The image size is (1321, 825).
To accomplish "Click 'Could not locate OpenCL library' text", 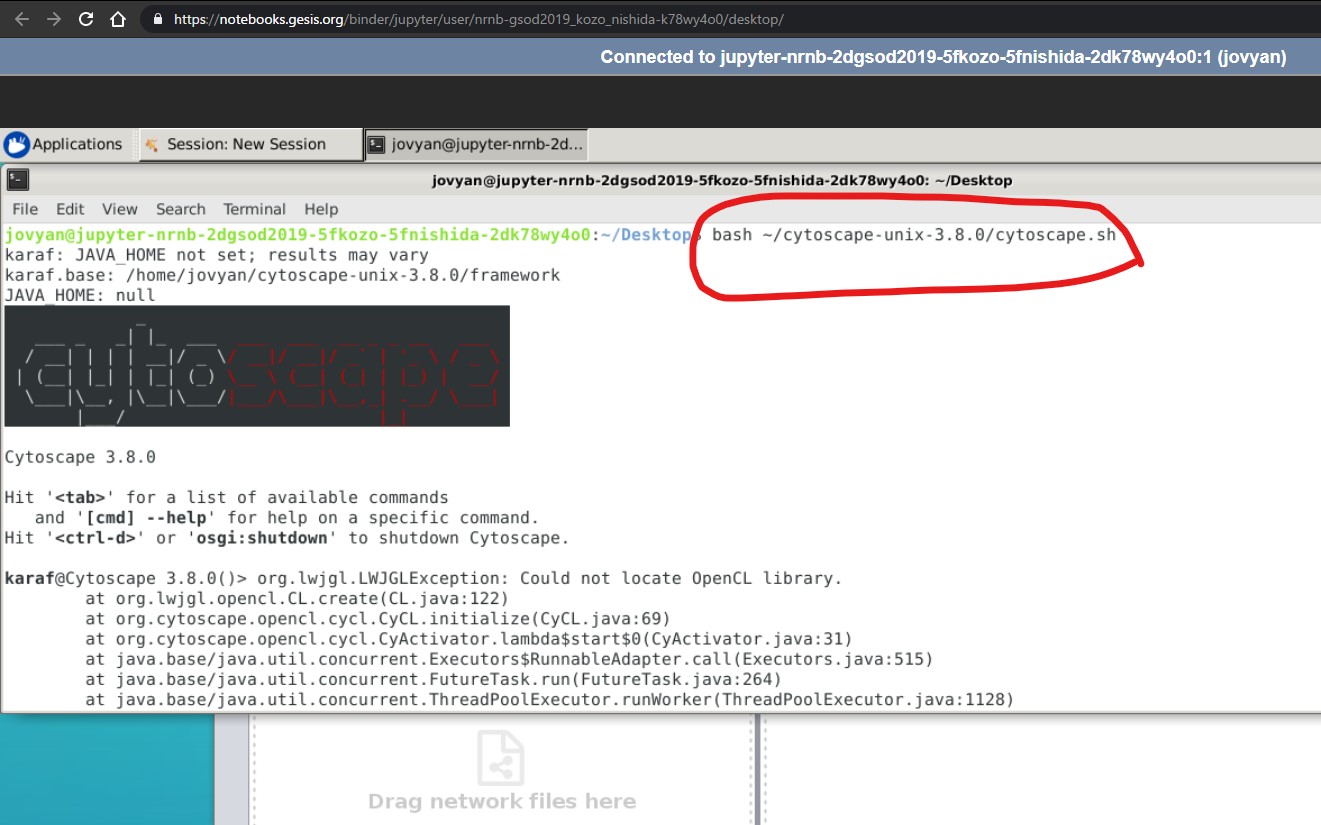I will click(682, 578).
